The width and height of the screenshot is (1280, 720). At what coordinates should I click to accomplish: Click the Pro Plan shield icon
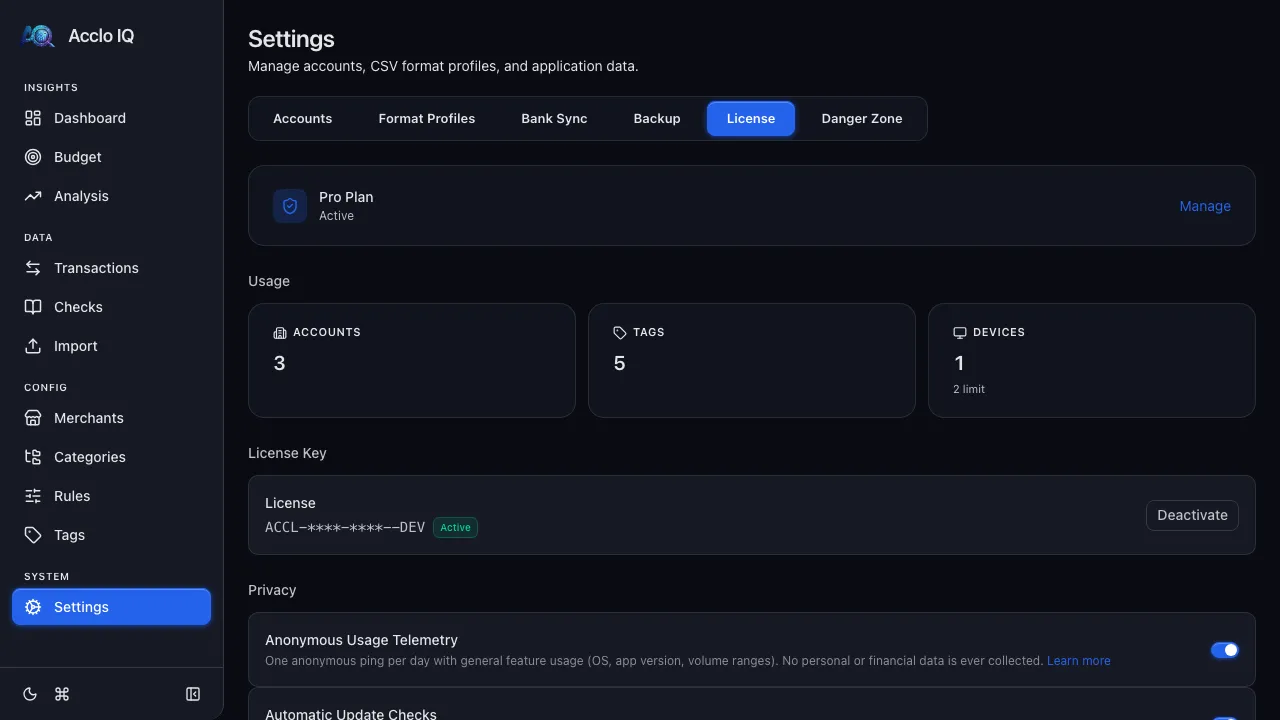coord(290,206)
